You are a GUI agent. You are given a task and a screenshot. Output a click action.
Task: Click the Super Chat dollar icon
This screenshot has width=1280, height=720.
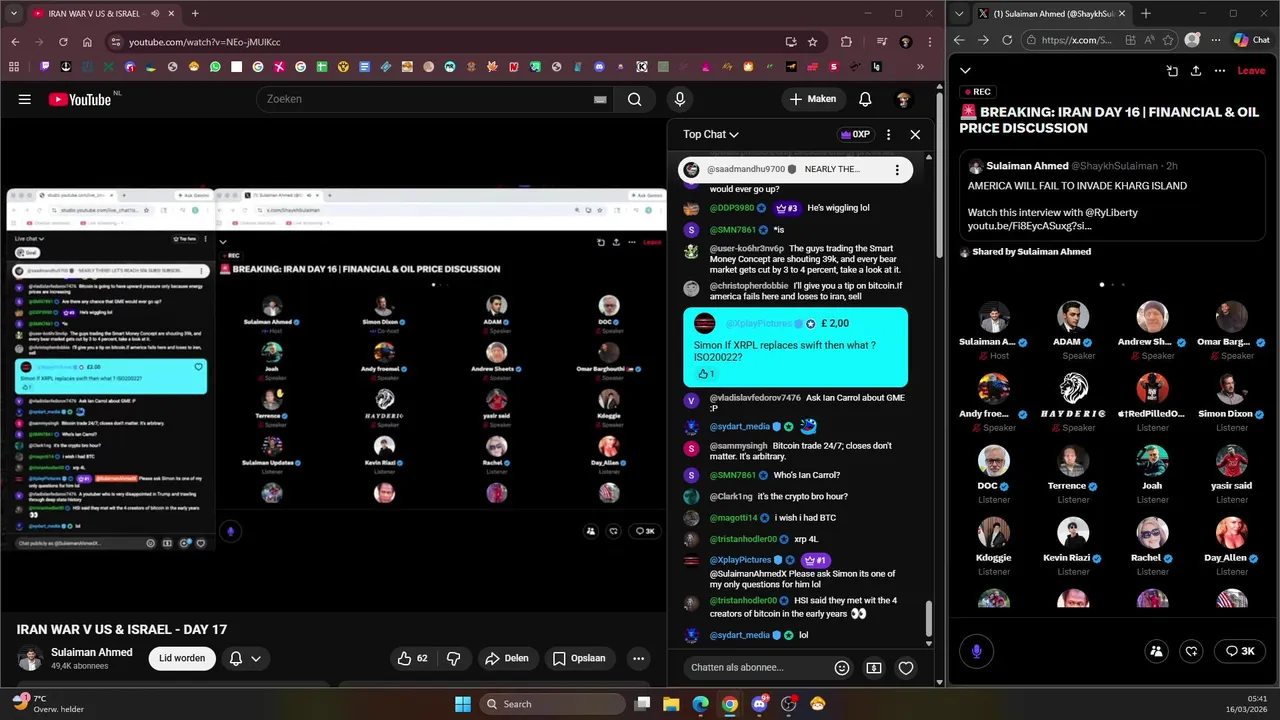[874, 668]
